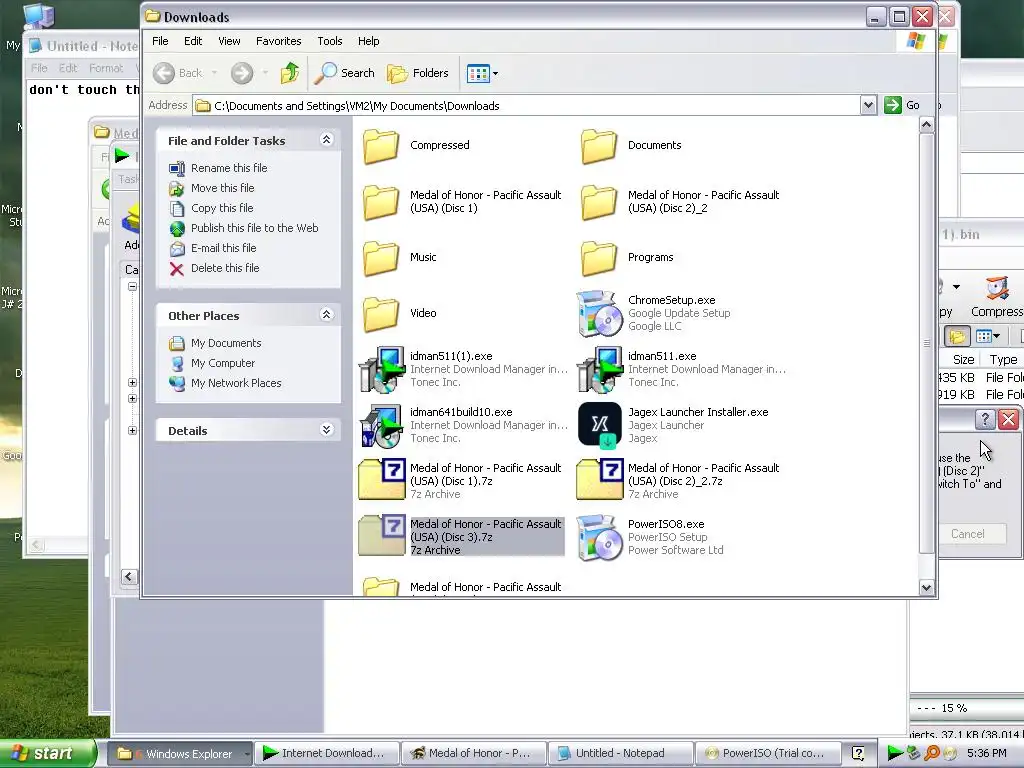Click scroll down arrow in file list
This screenshot has width=1024, height=768.
point(926,587)
